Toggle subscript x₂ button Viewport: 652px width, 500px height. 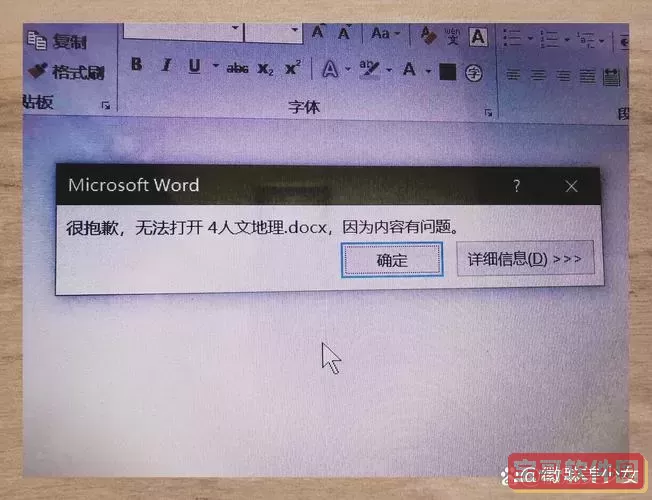coord(265,69)
